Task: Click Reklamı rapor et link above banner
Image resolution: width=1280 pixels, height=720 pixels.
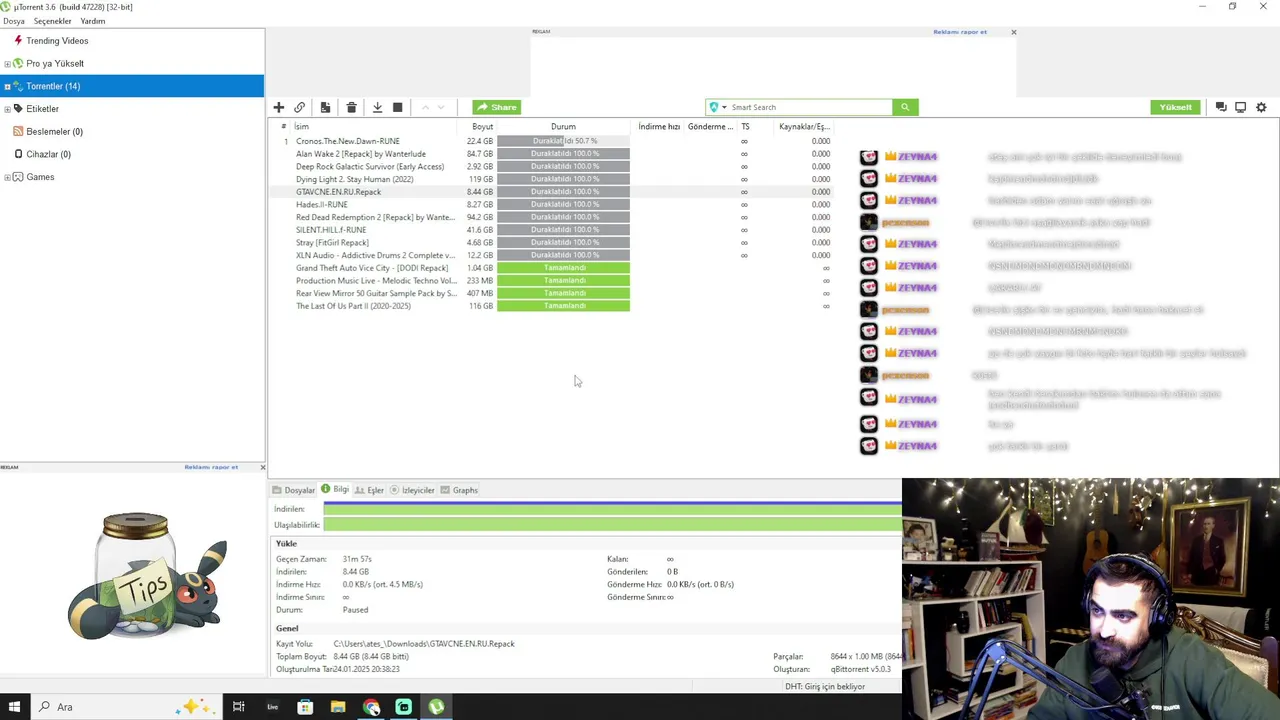Action: [x=960, y=32]
